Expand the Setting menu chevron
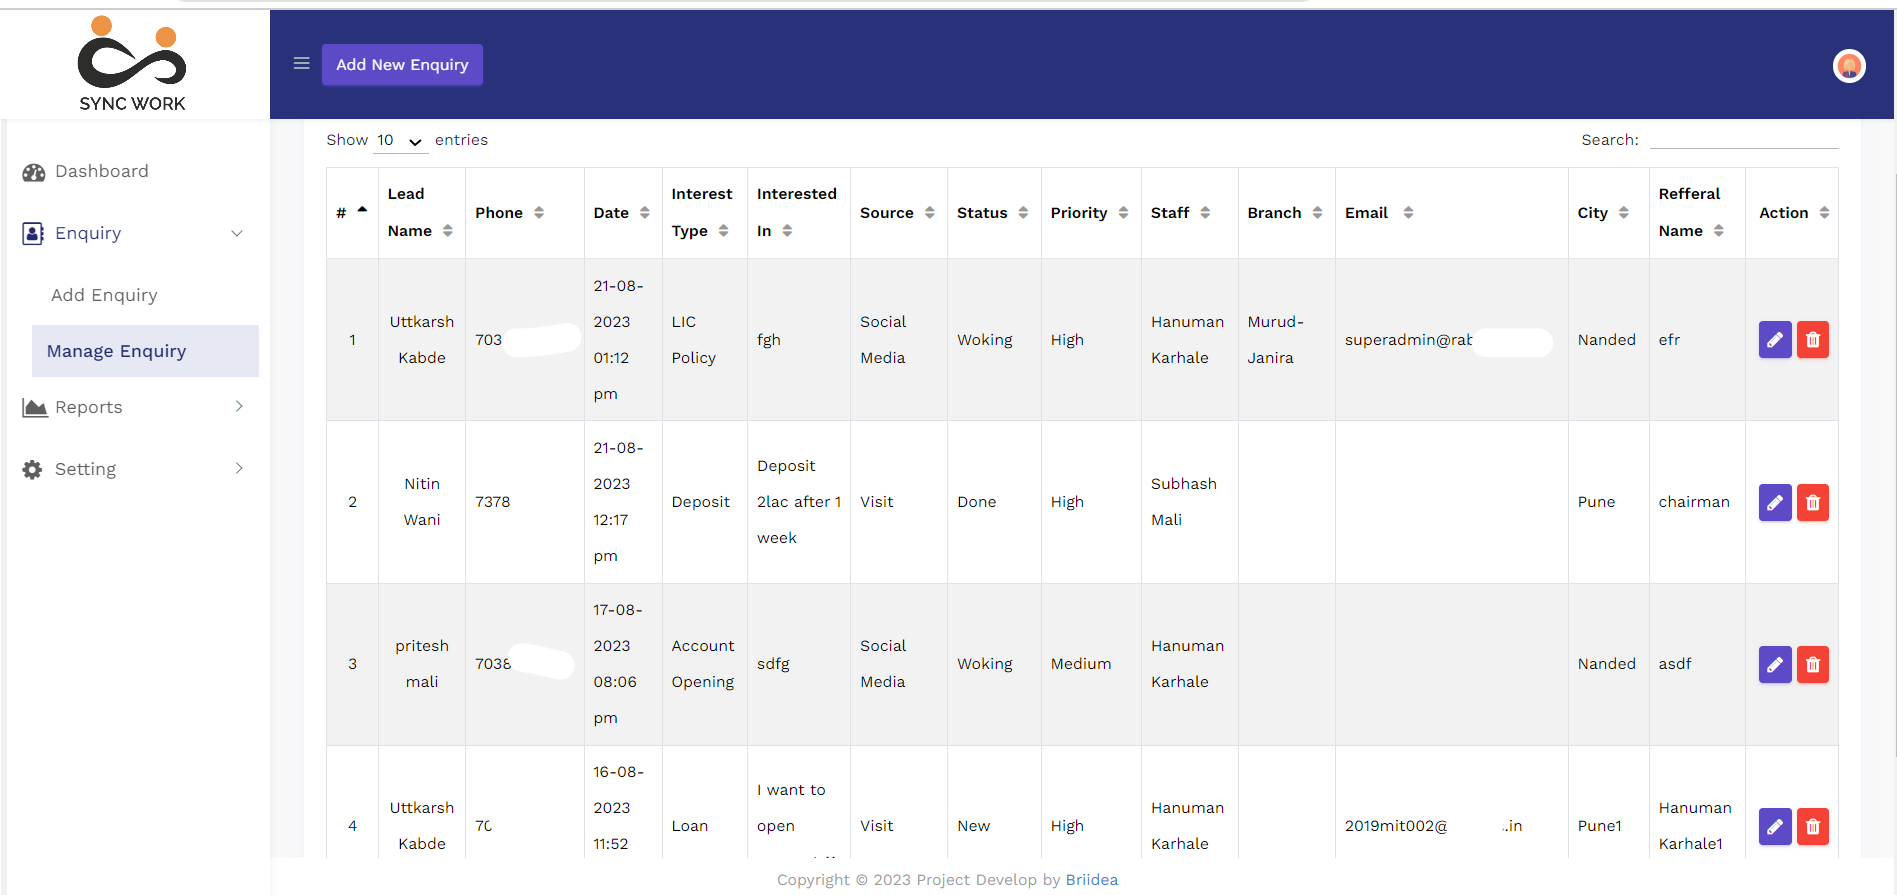 [239, 468]
